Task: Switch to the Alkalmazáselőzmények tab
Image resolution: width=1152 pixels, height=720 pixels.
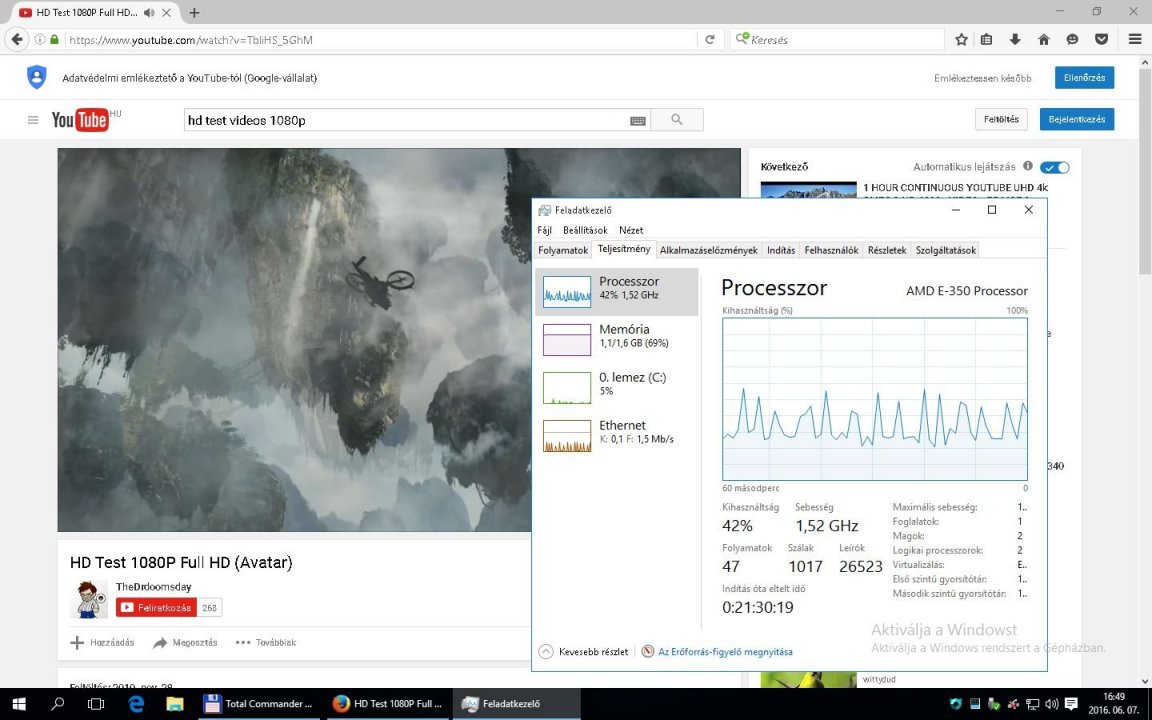Action: click(708, 251)
